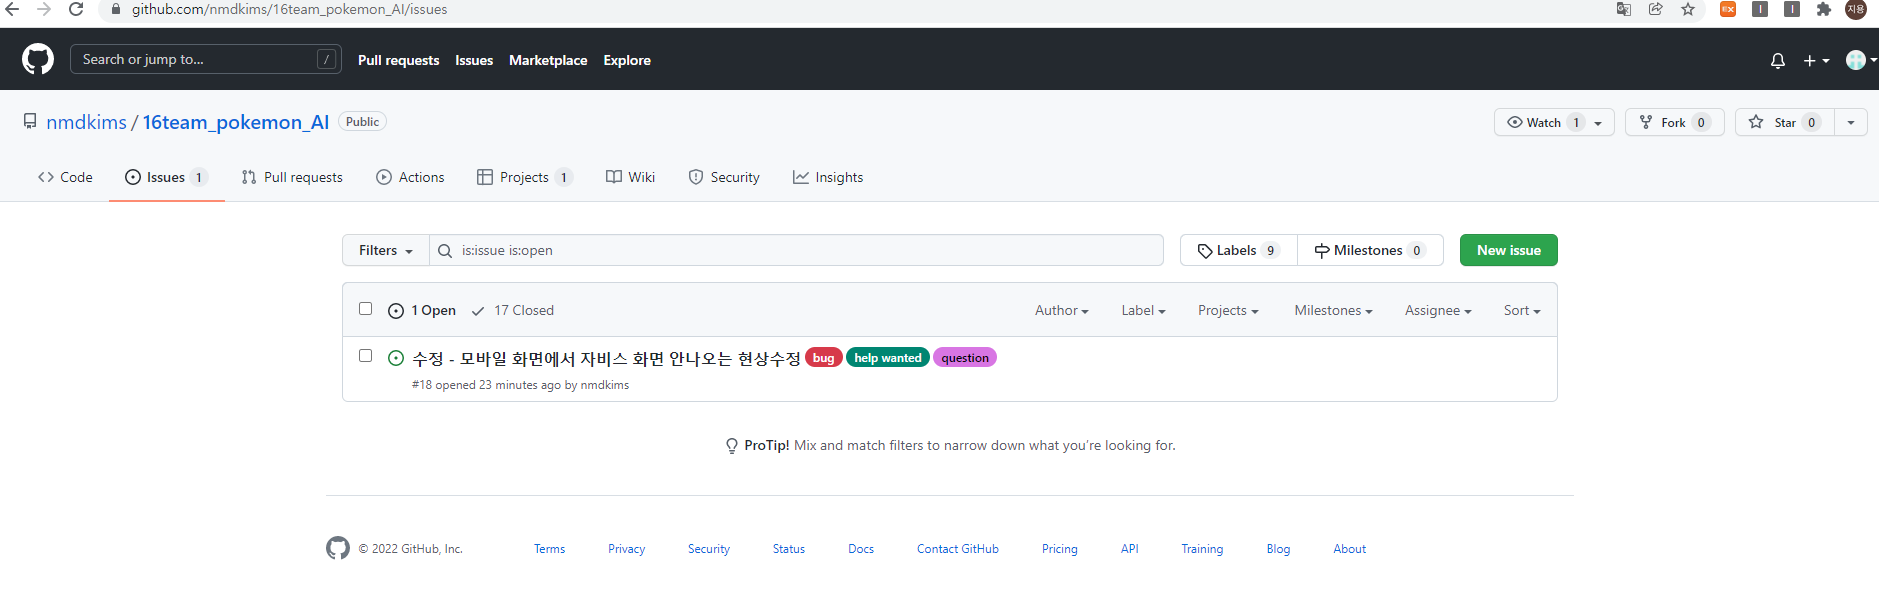Open the Projects filter dropdown in issue list
The width and height of the screenshot is (1879, 599).
tap(1228, 310)
